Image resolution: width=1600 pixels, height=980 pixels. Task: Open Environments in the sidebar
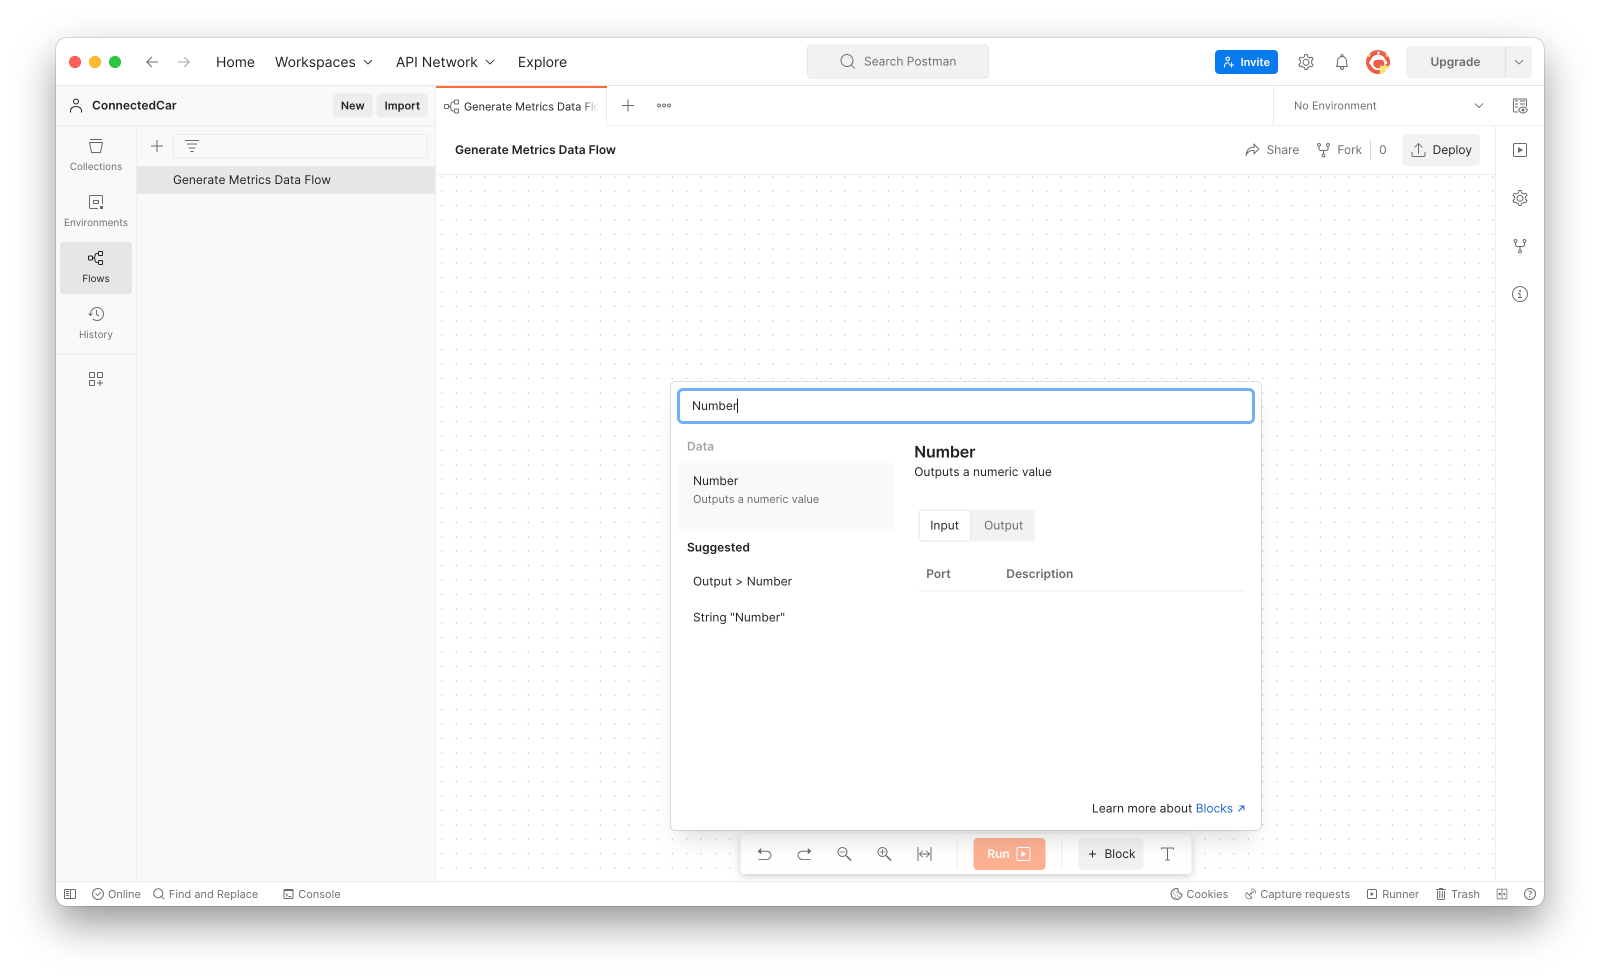[96, 211]
